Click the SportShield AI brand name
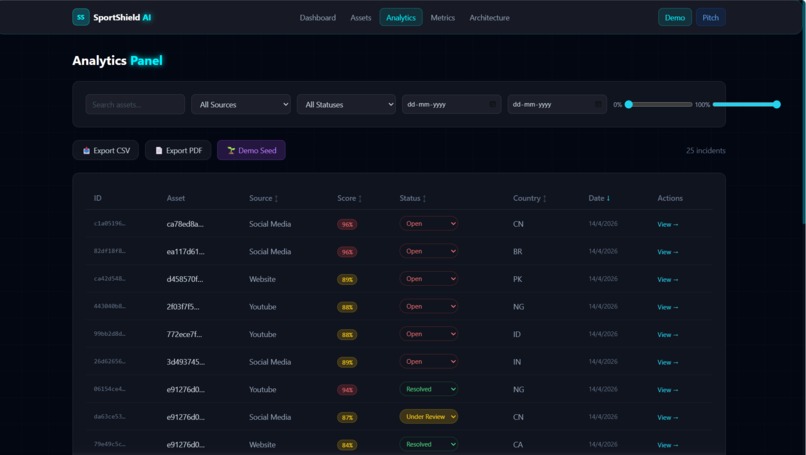Screen dimensions: 806x455 pos(122,17)
